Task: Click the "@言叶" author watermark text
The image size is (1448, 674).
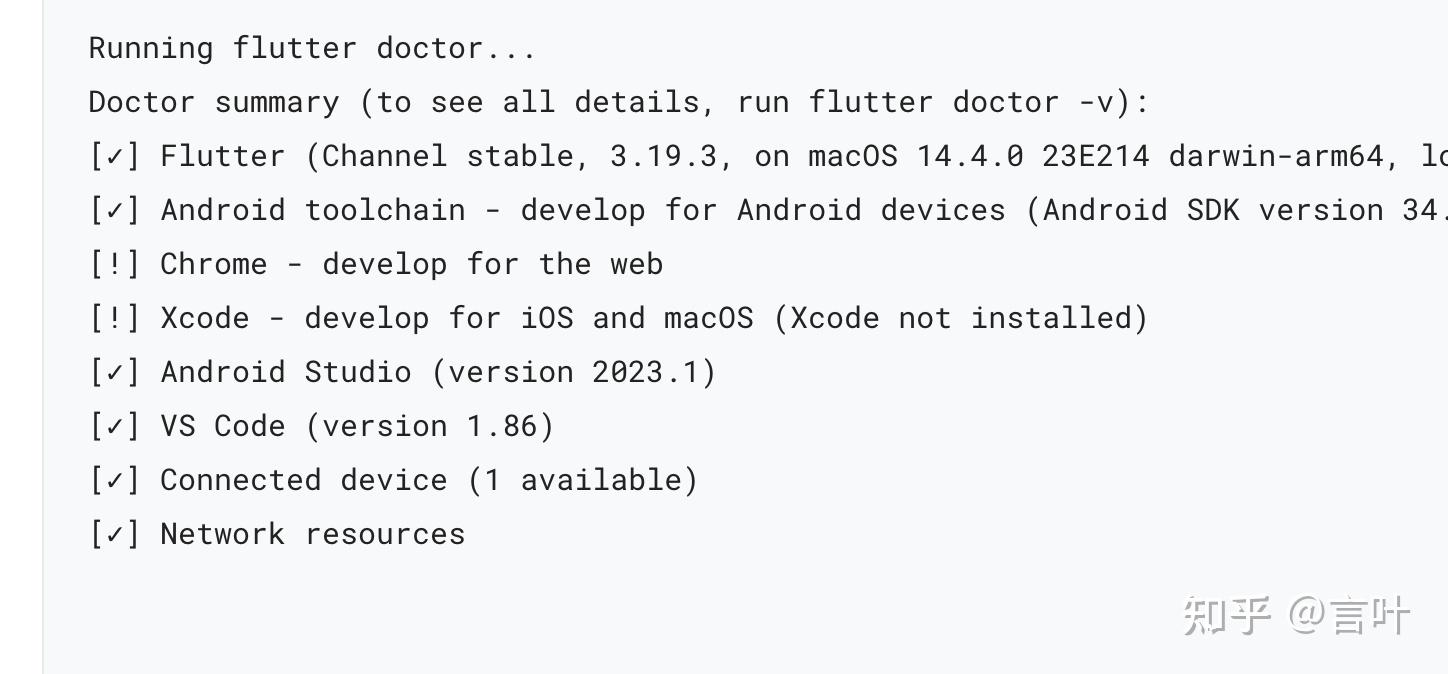Action: 1349,615
